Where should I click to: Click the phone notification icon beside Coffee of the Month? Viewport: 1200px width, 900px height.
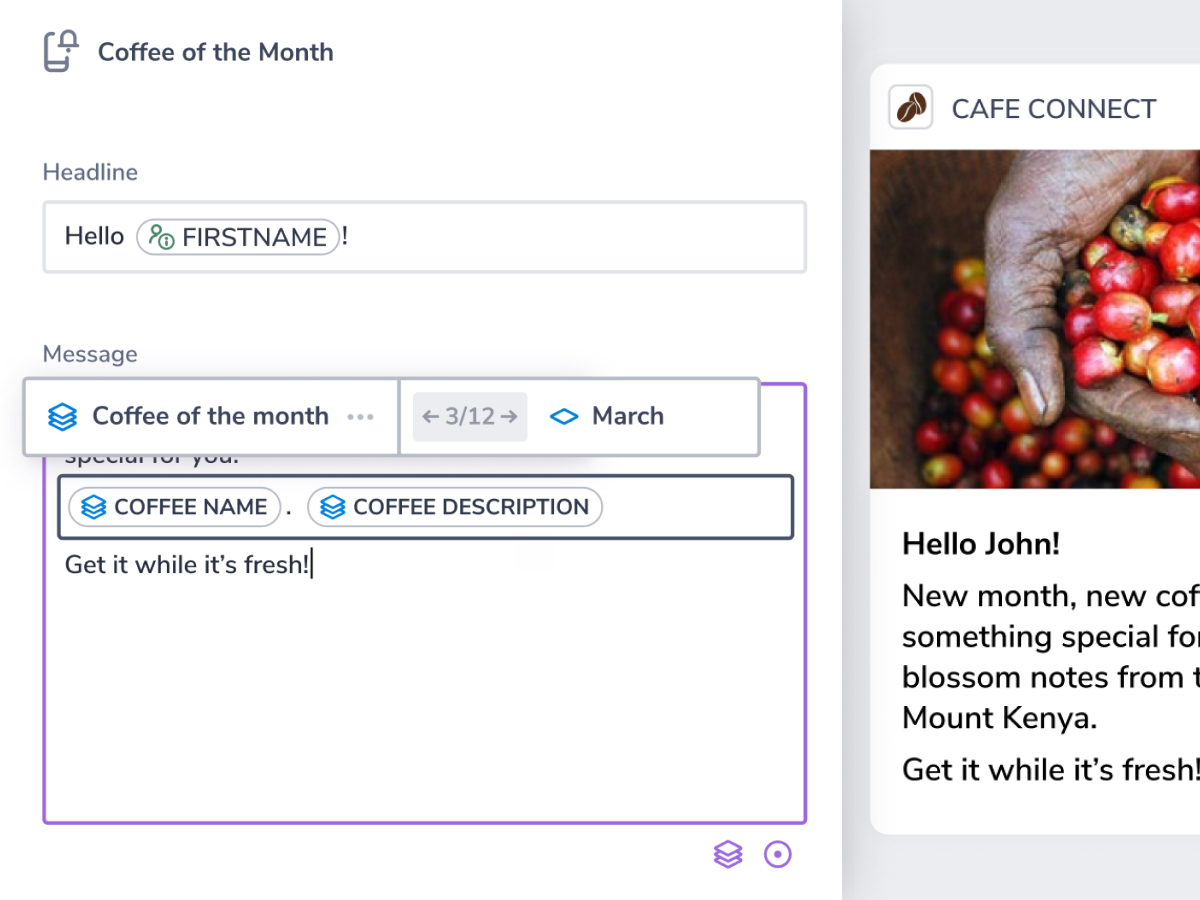tap(61, 51)
